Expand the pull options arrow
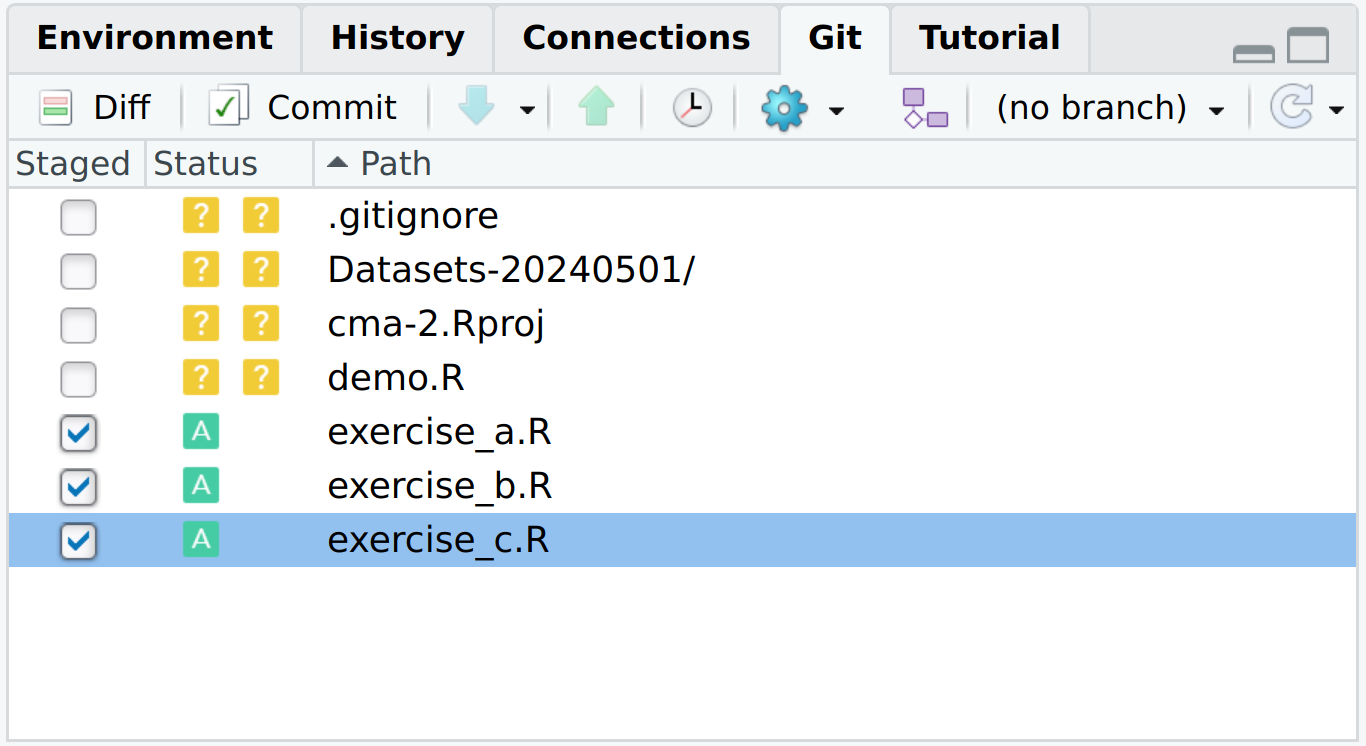 tap(527, 109)
